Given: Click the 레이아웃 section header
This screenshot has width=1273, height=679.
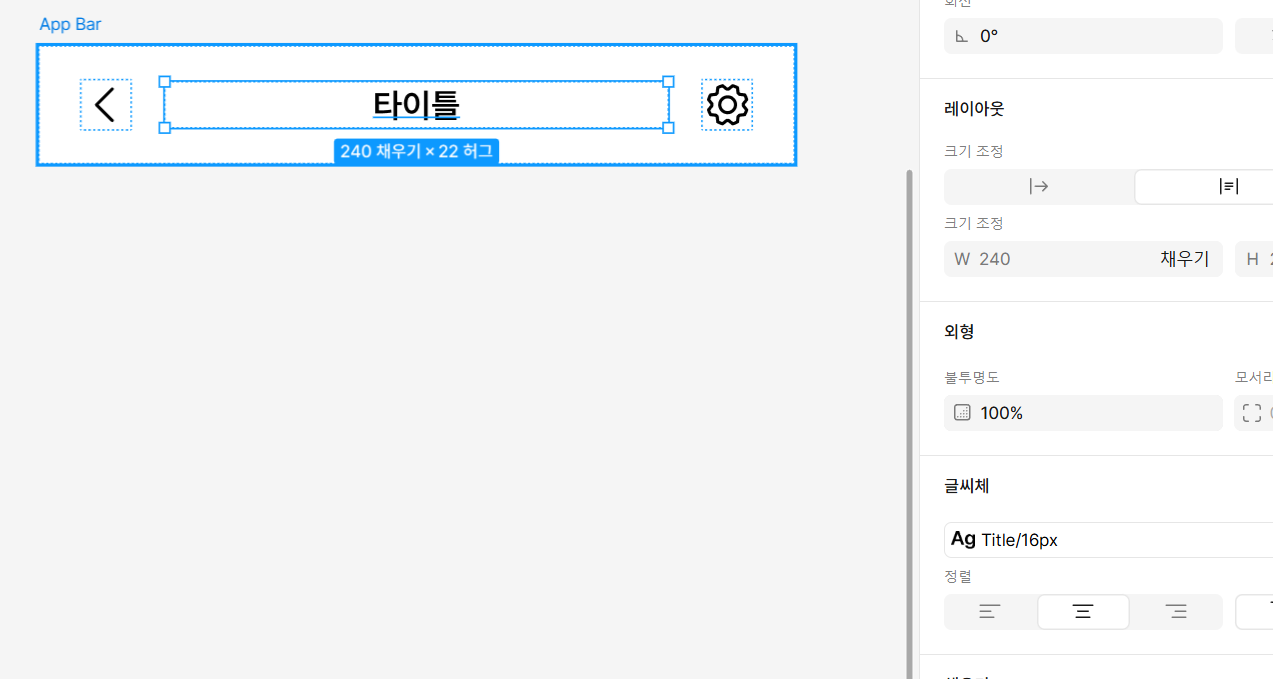Looking at the screenshot, I should pos(973,109).
